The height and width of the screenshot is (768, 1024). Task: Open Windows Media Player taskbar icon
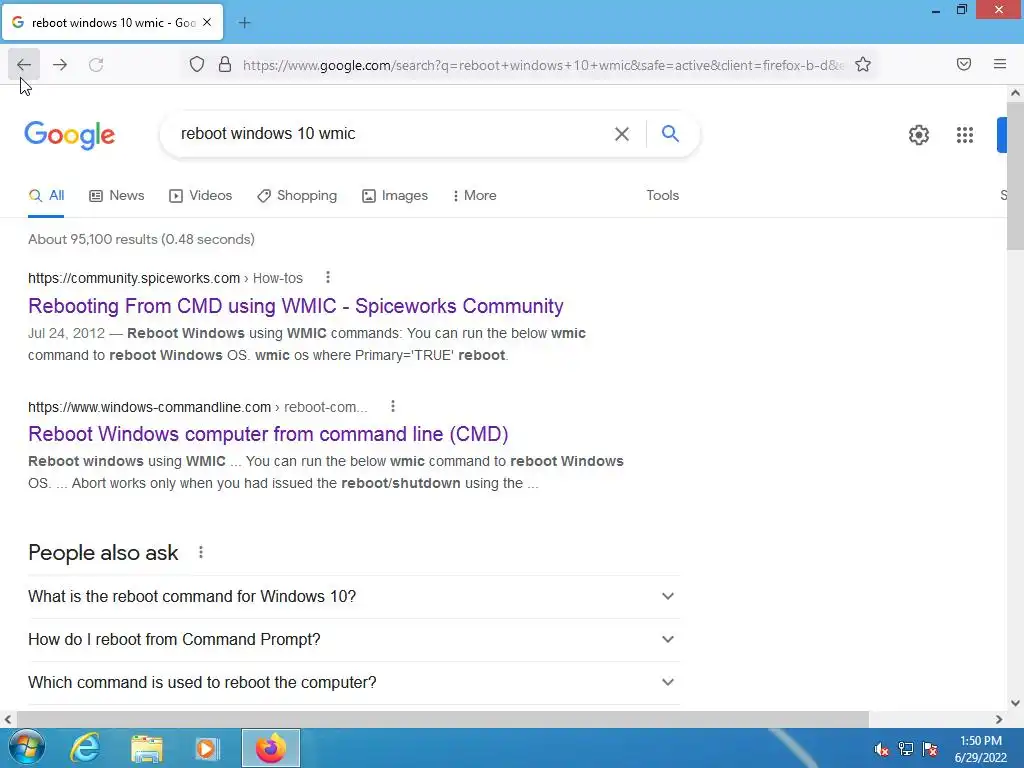tap(208, 748)
